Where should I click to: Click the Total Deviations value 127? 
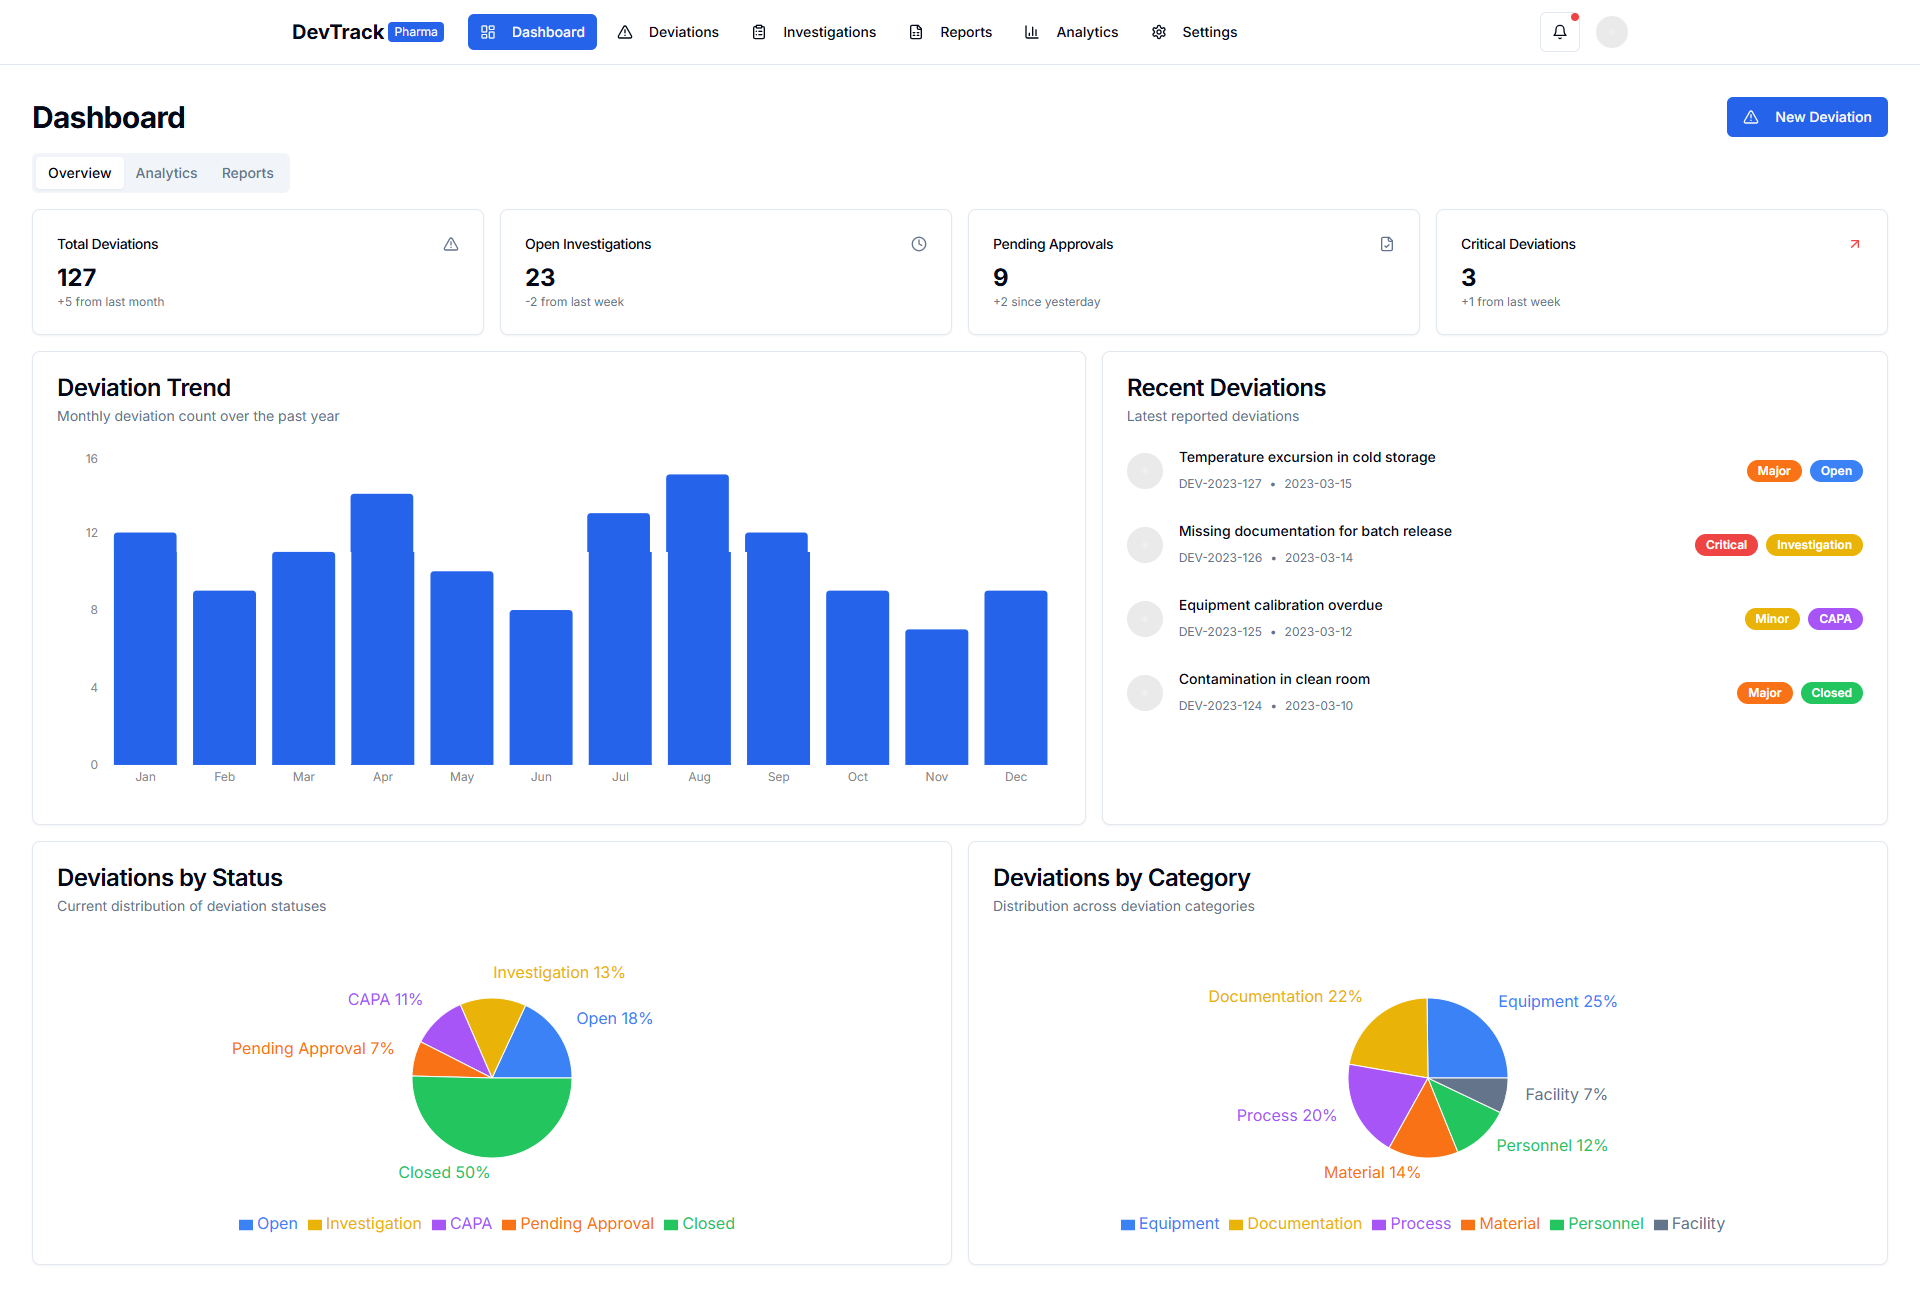[x=77, y=277]
